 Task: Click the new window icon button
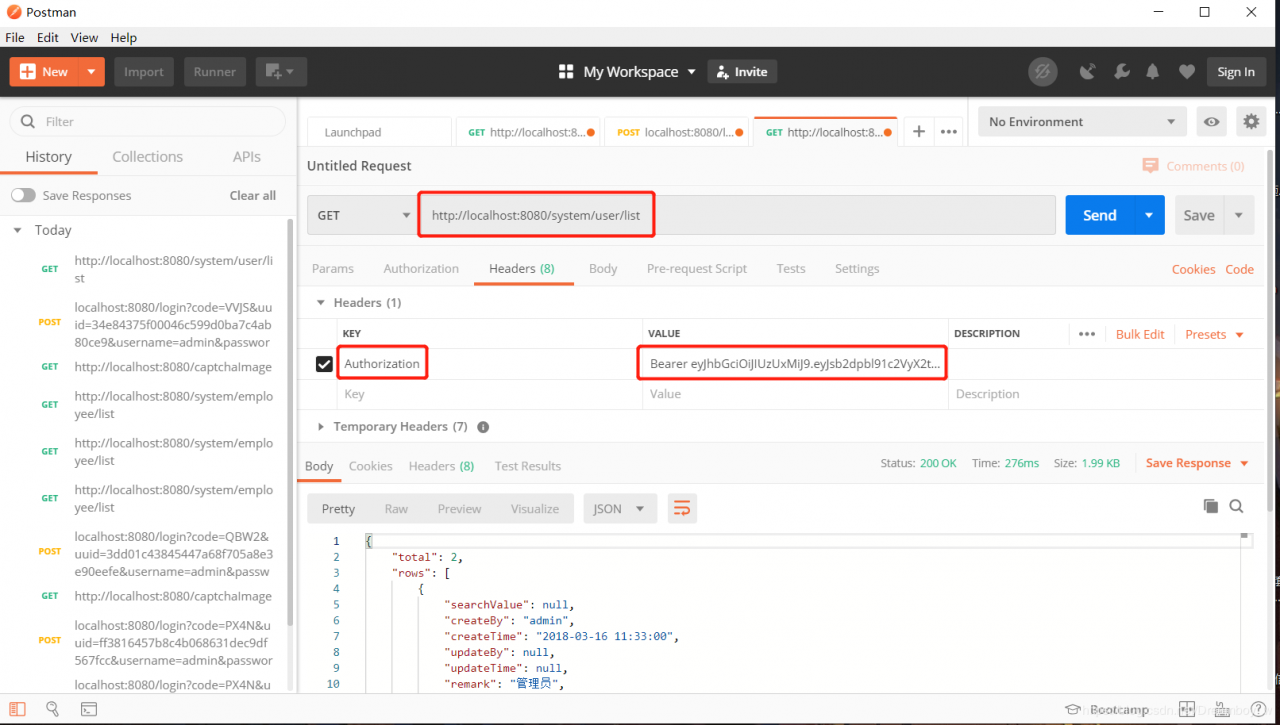point(281,72)
